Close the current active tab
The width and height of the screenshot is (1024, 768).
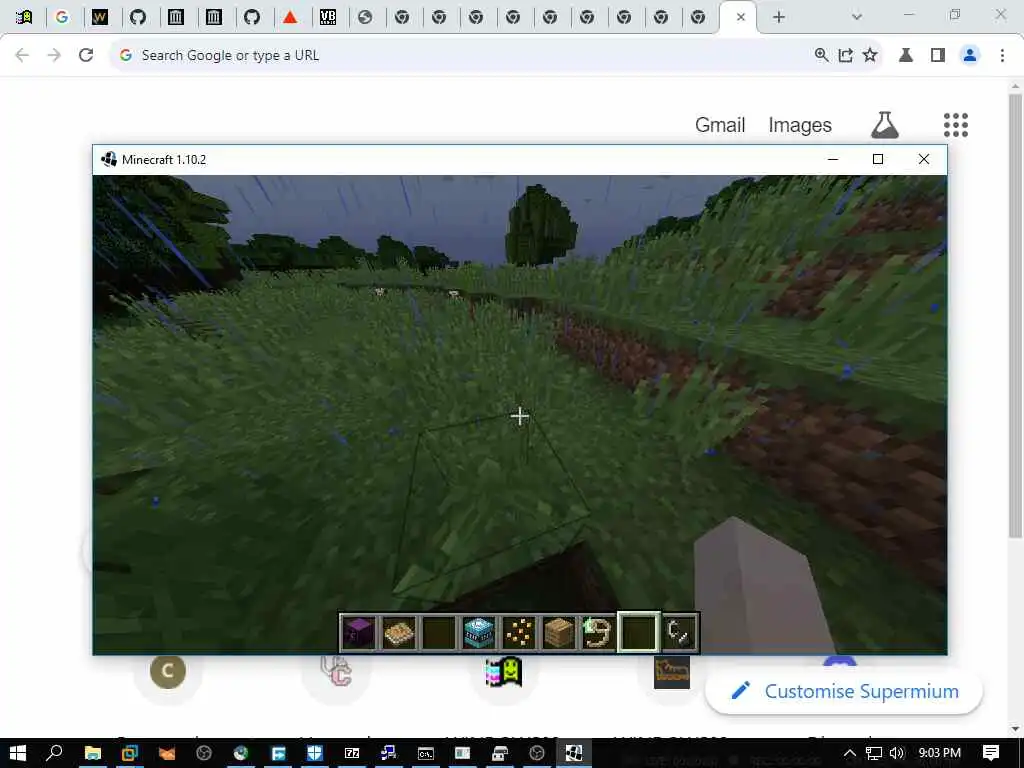tap(741, 17)
